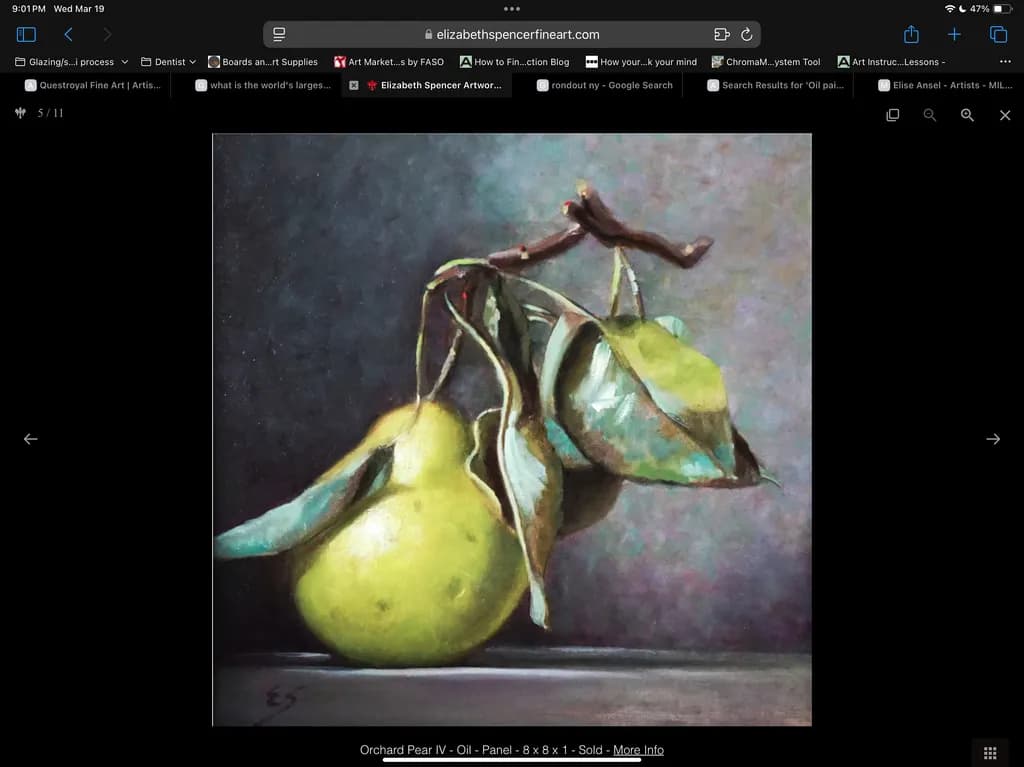Open the page menu in address bar
The height and width of the screenshot is (767, 1024).
click(279, 35)
